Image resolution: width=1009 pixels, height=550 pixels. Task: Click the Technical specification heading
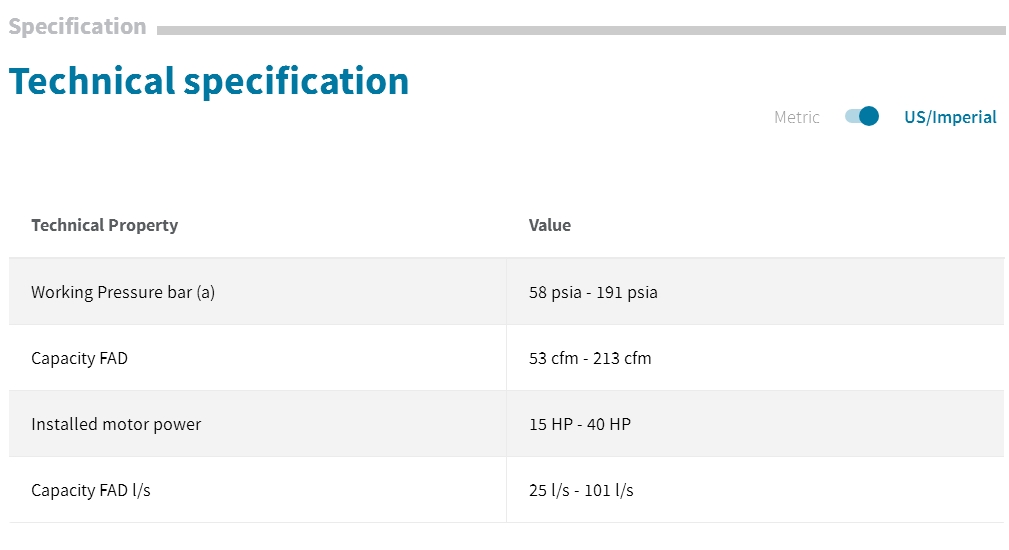[x=208, y=82]
